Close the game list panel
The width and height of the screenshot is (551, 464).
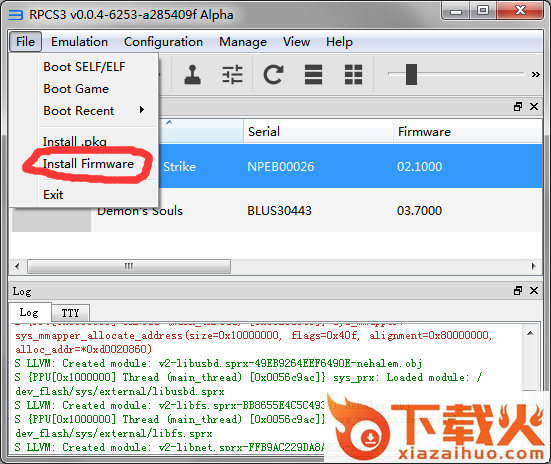point(534,107)
